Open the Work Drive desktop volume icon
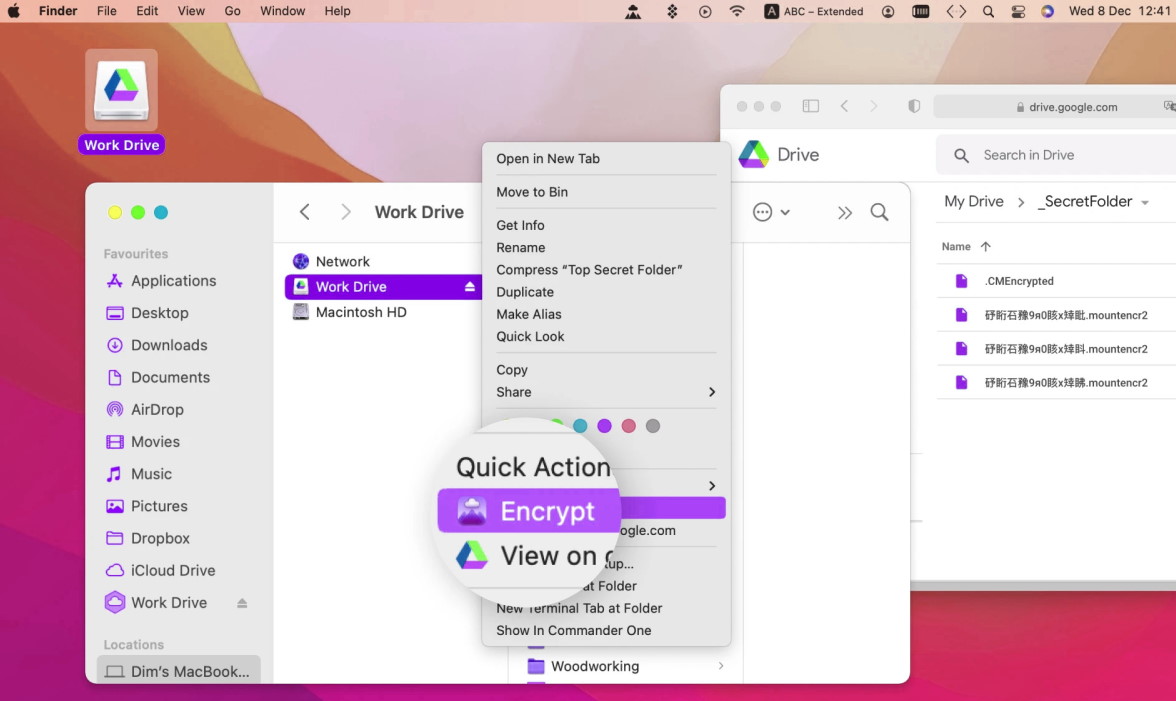The width and height of the screenshot is (1176, 701). [x=122, y=91]
